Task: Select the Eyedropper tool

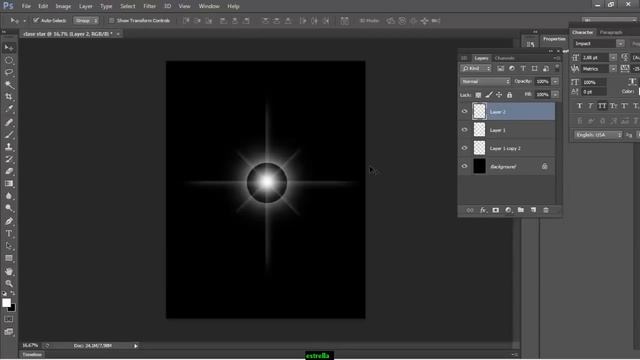Action: tap(9, 109)
